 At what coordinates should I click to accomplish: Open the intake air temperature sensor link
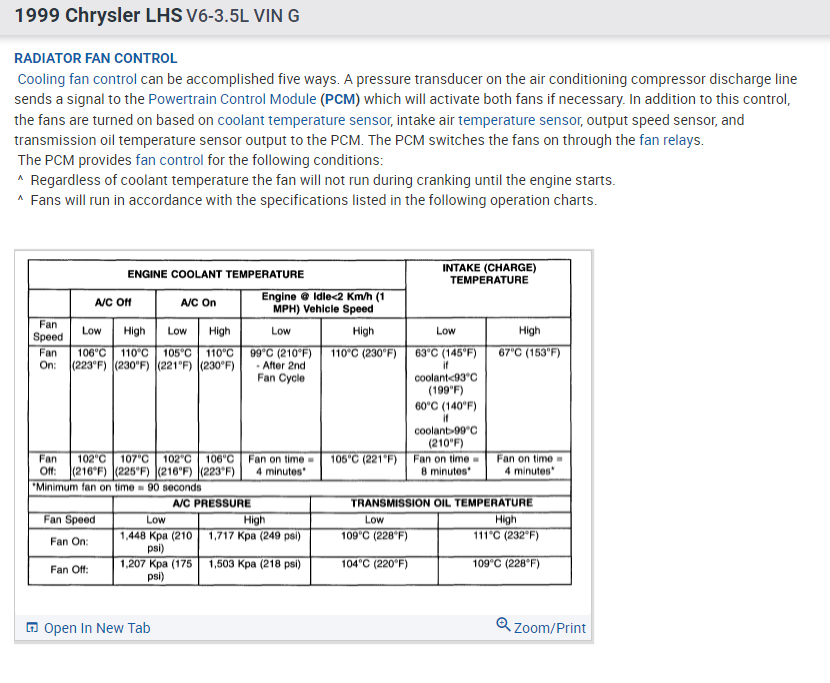pos(519,120)
